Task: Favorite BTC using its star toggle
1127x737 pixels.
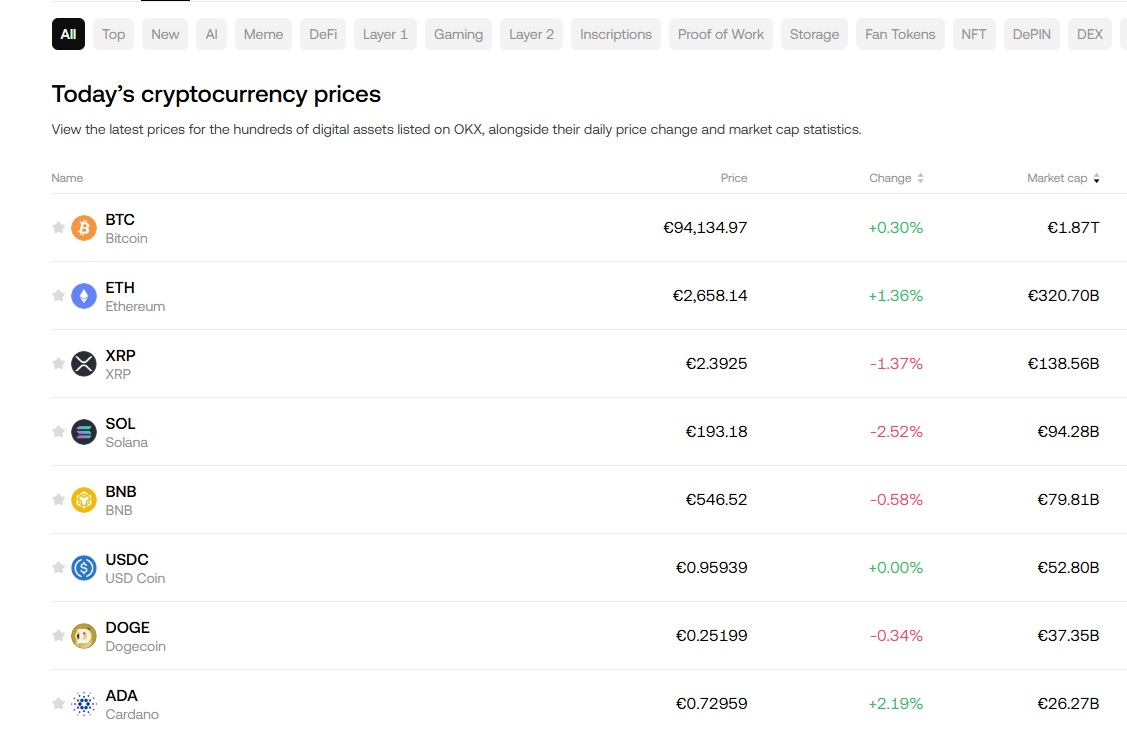Action: 58,227
